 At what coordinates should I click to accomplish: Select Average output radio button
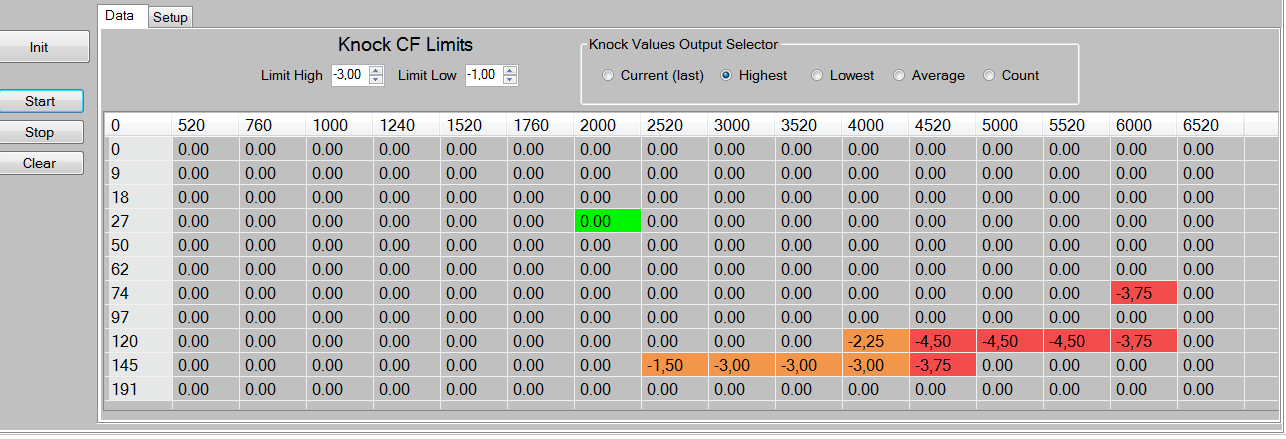coord(929,75)
